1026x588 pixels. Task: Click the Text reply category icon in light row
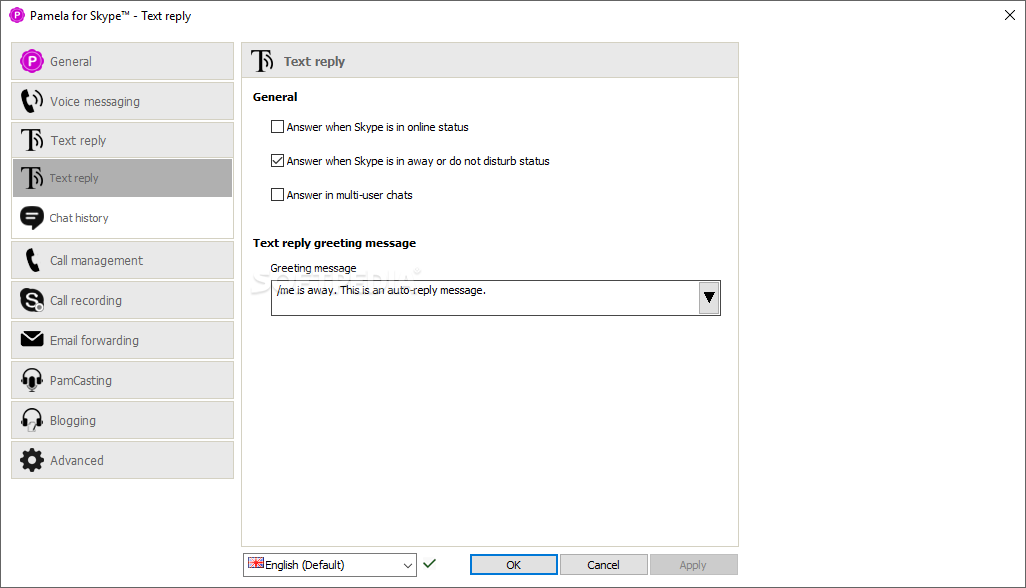click(31, 140)
